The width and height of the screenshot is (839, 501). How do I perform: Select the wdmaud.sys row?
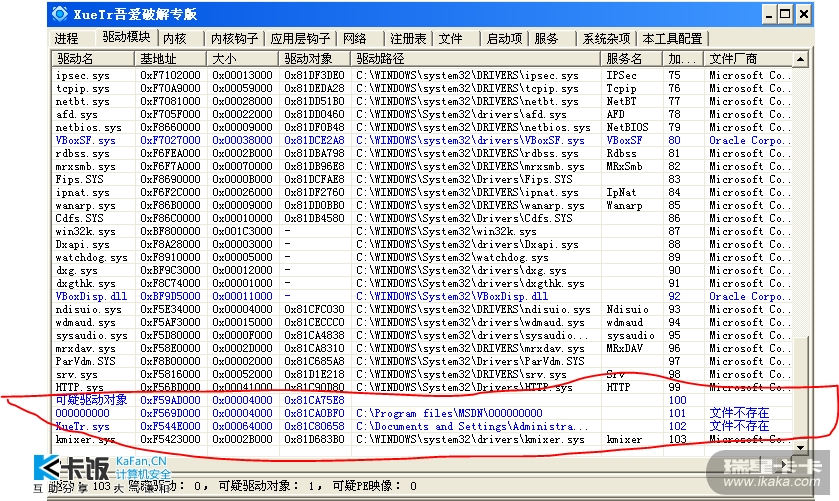(422, 322)
